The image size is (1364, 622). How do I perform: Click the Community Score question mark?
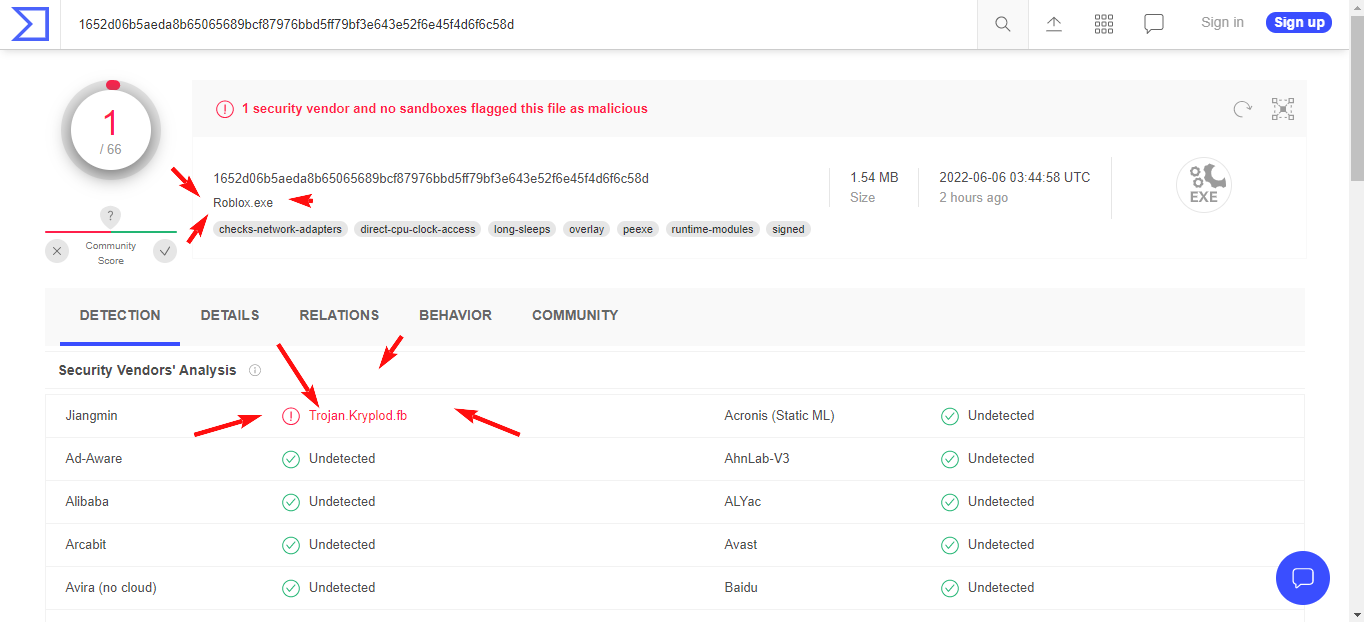coord(110,216)
